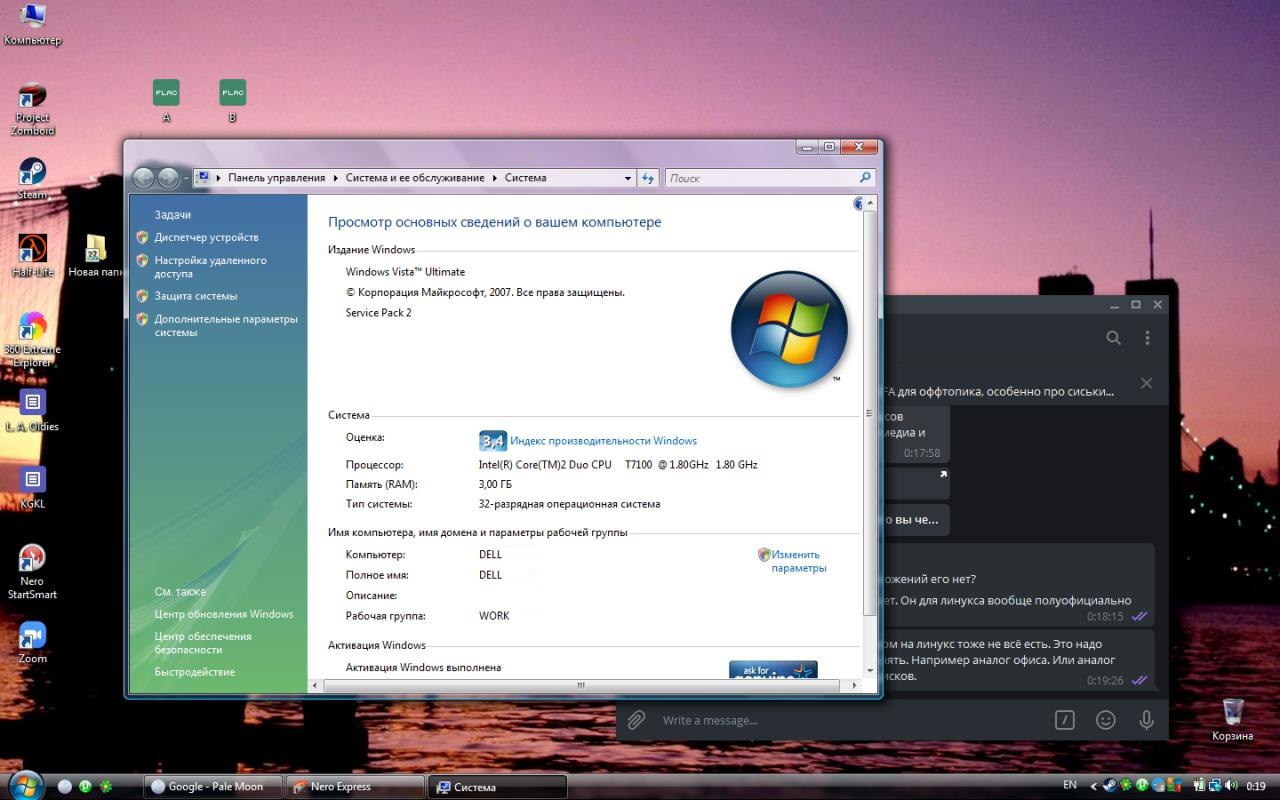This screenshot has width=1280, height=800.
Task: Open the KGKL desktop file
Action: coord(32,487)
